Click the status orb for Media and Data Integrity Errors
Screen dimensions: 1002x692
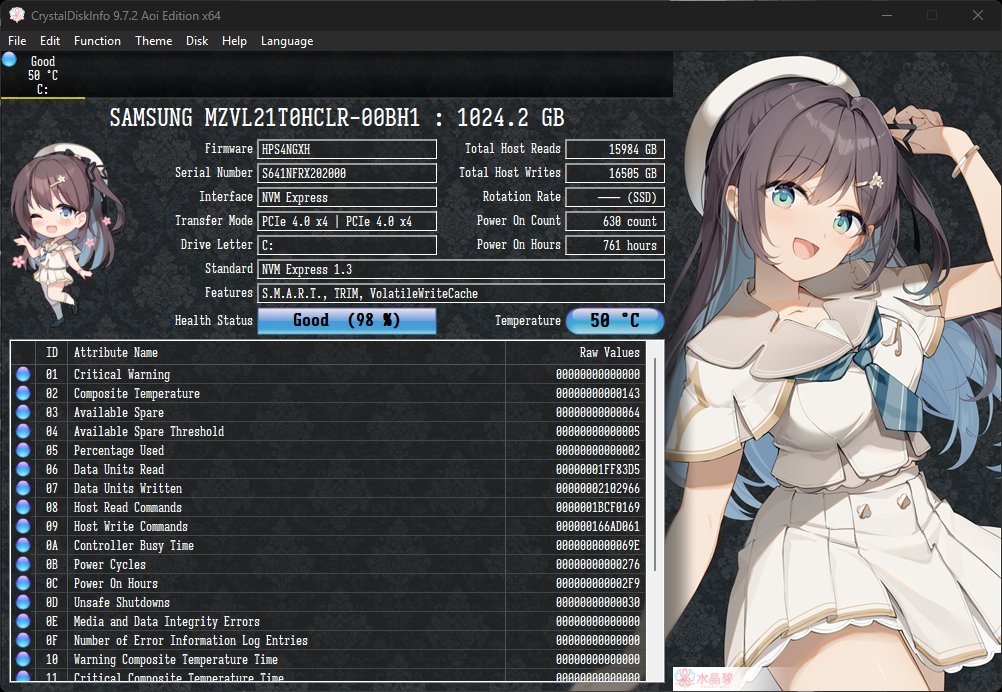pos(23,621)
